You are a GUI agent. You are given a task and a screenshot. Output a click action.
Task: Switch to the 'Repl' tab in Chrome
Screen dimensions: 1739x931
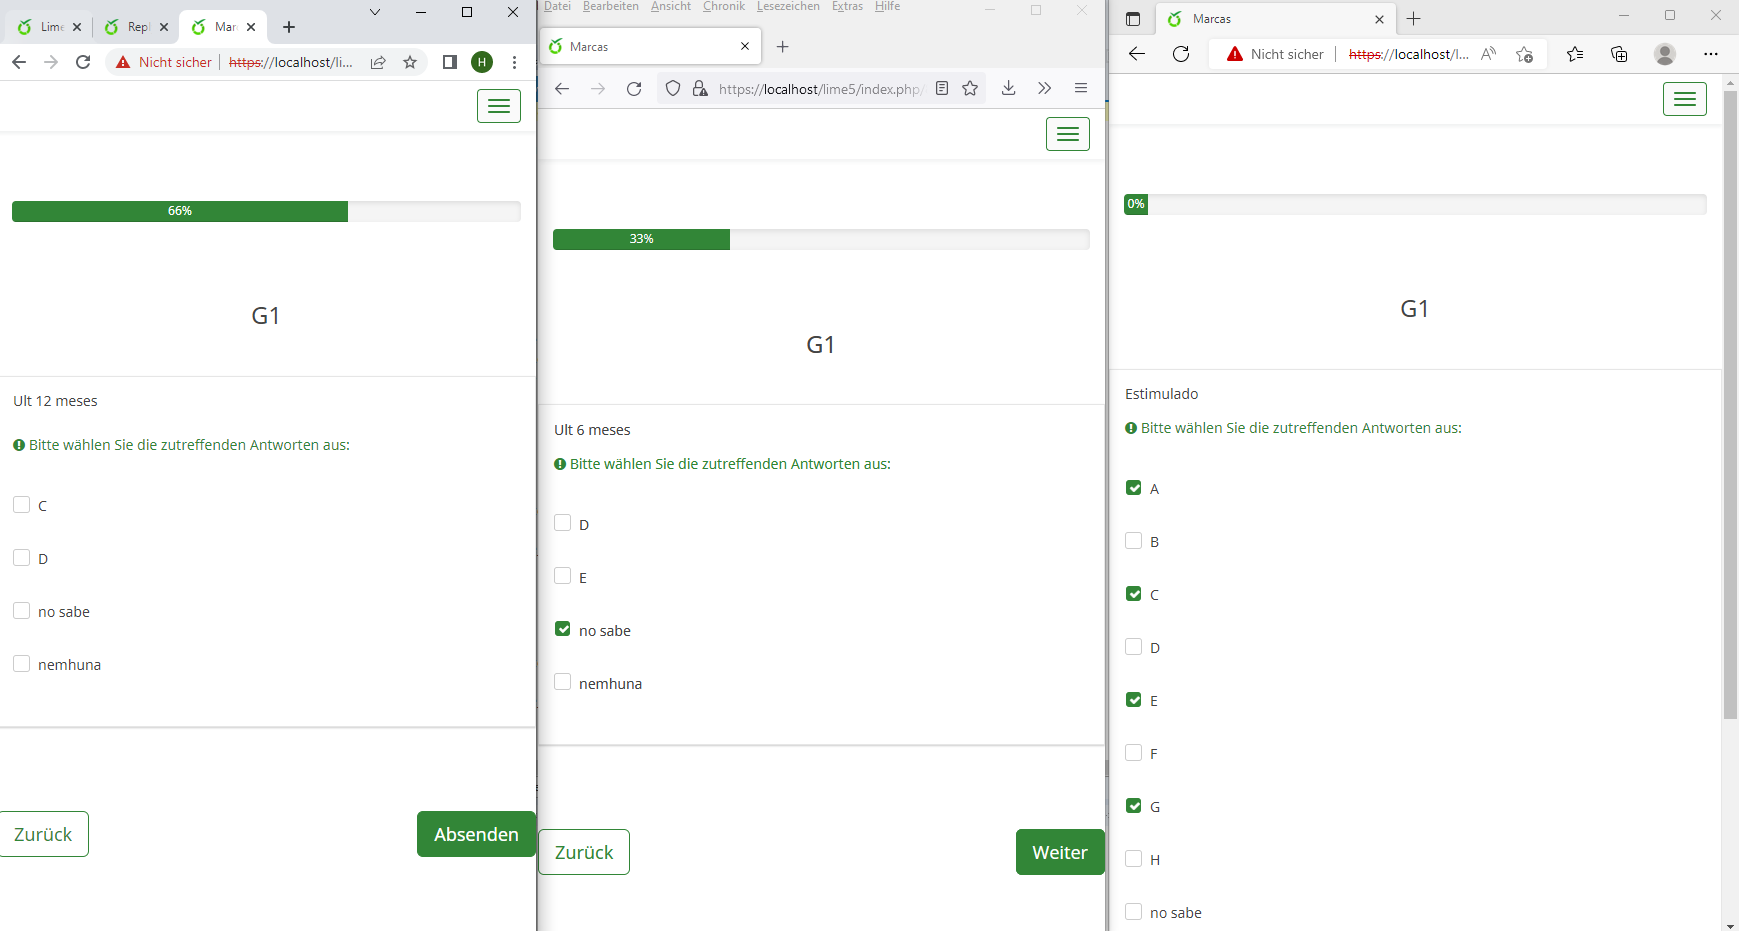132,27
